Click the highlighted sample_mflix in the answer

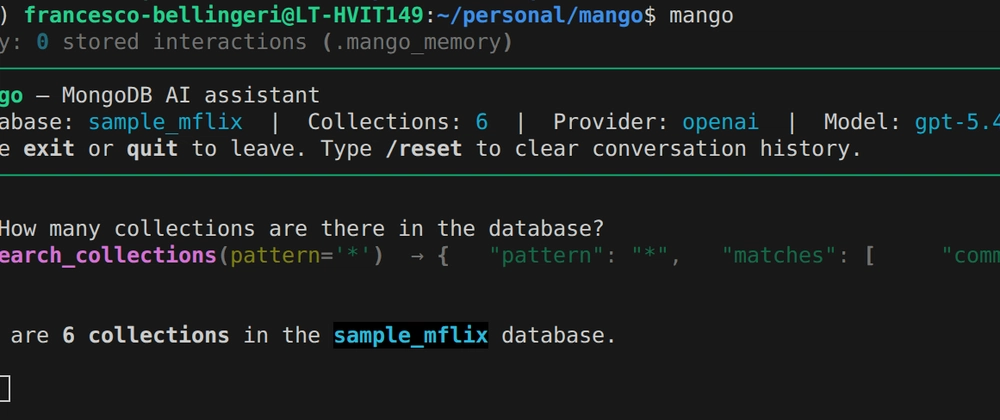tap(410, 335)
